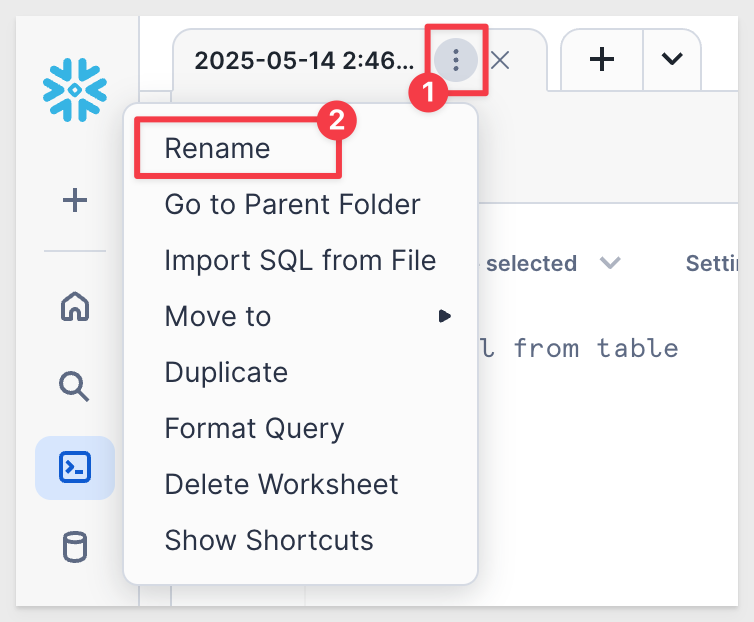Screen dimensions: 754x622
Task: Open the 'selected' dropdown chevron
Action: 610,263
